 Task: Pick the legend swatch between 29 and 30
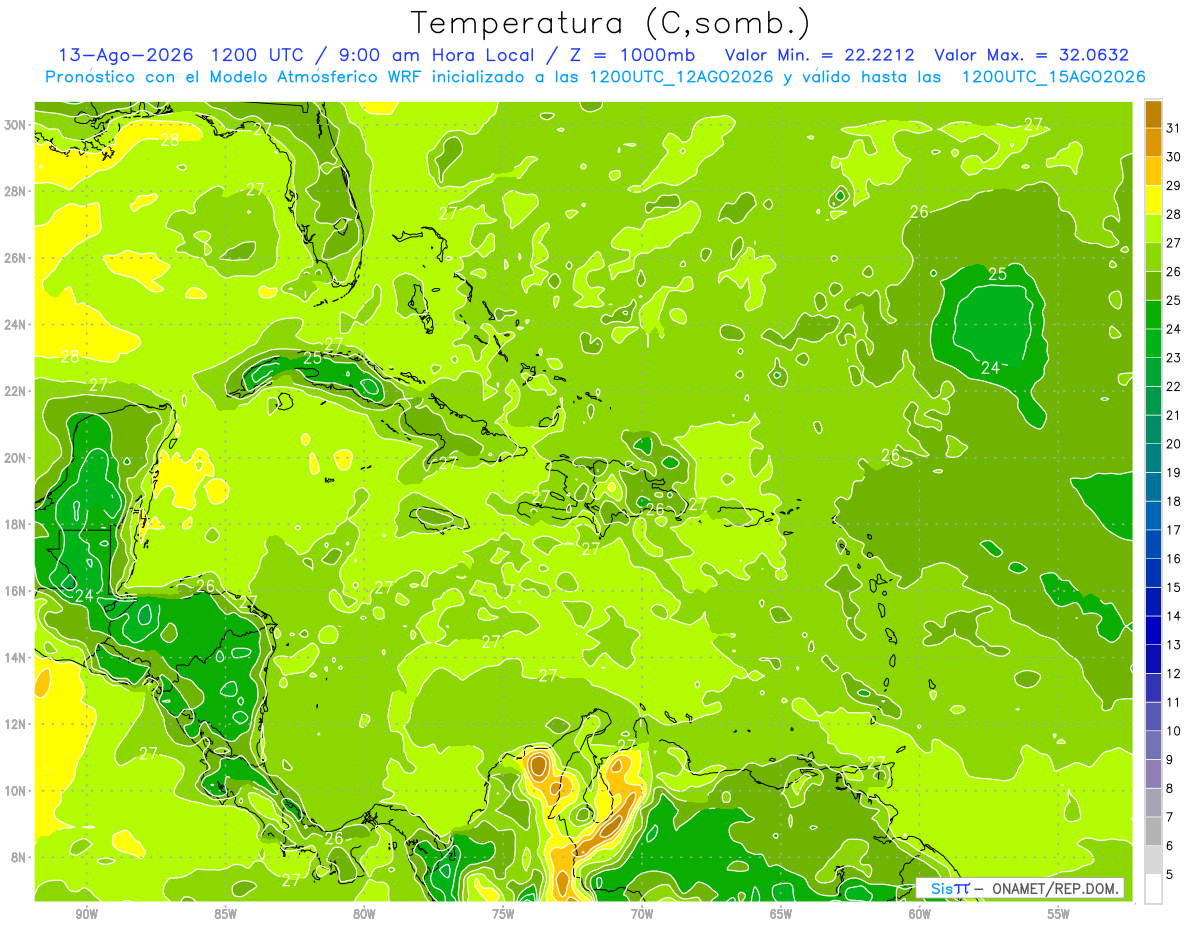[1153, 172]
